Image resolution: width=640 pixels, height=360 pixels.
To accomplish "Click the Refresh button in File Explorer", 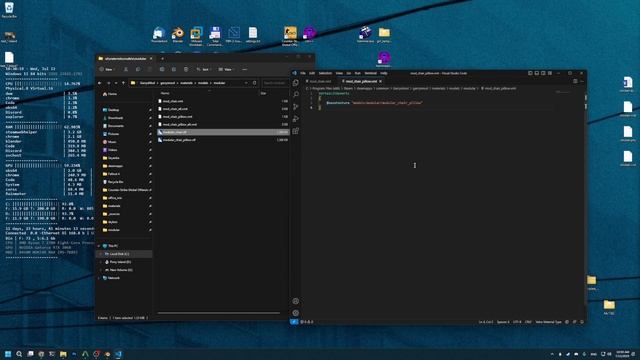I will click(254, 83).
